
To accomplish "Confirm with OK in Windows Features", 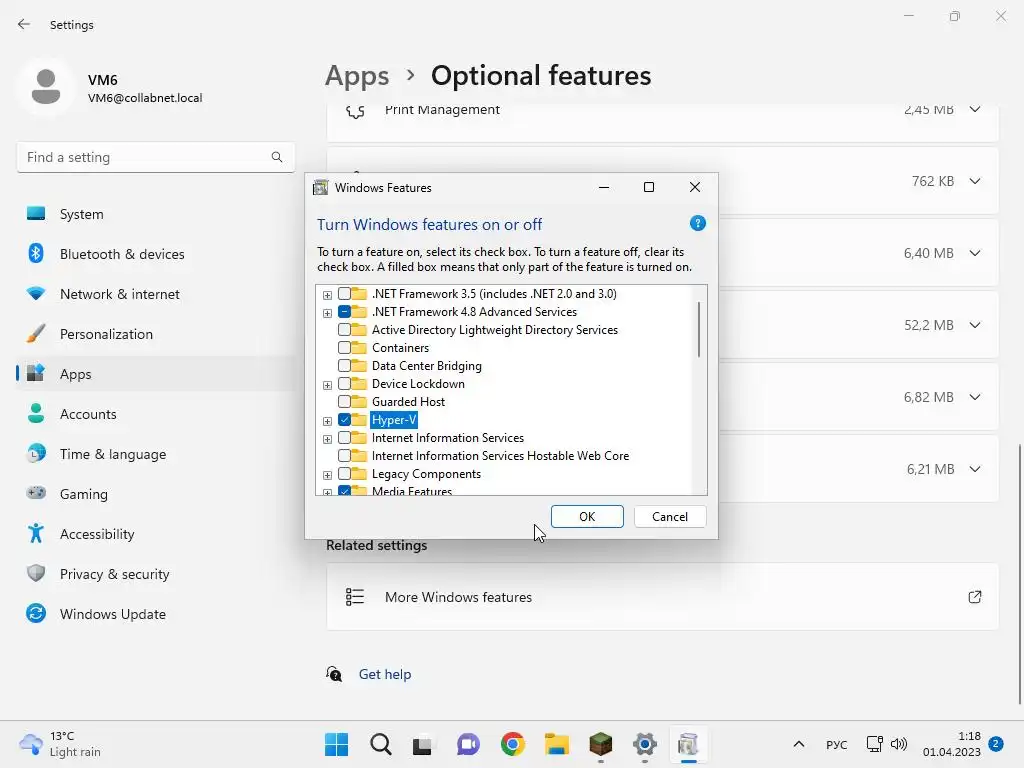I will click(587, 517).
